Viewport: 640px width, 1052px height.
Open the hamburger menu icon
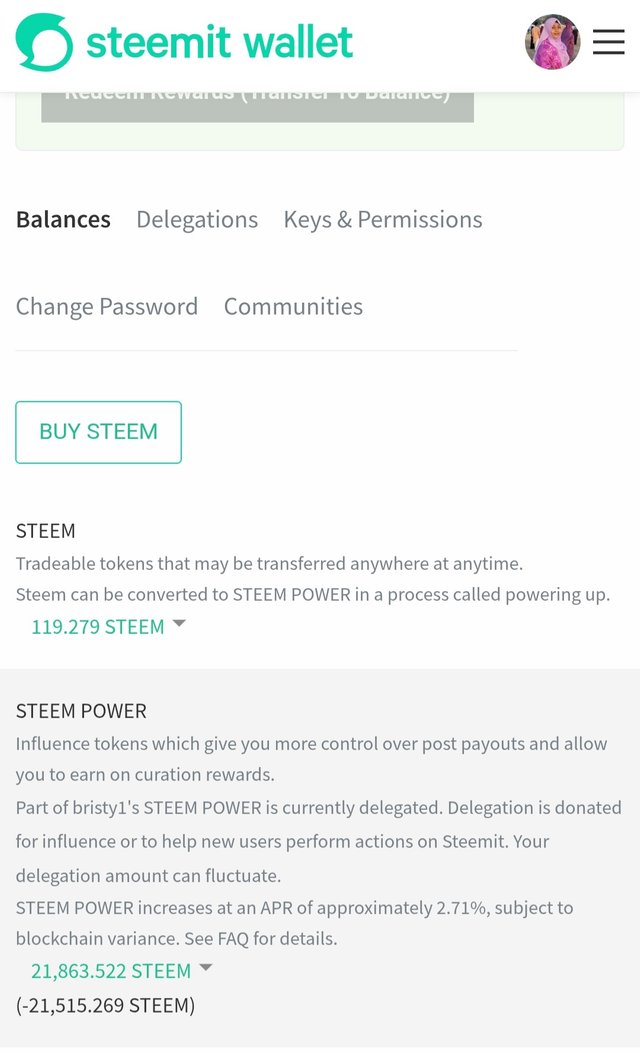[608, 42]
